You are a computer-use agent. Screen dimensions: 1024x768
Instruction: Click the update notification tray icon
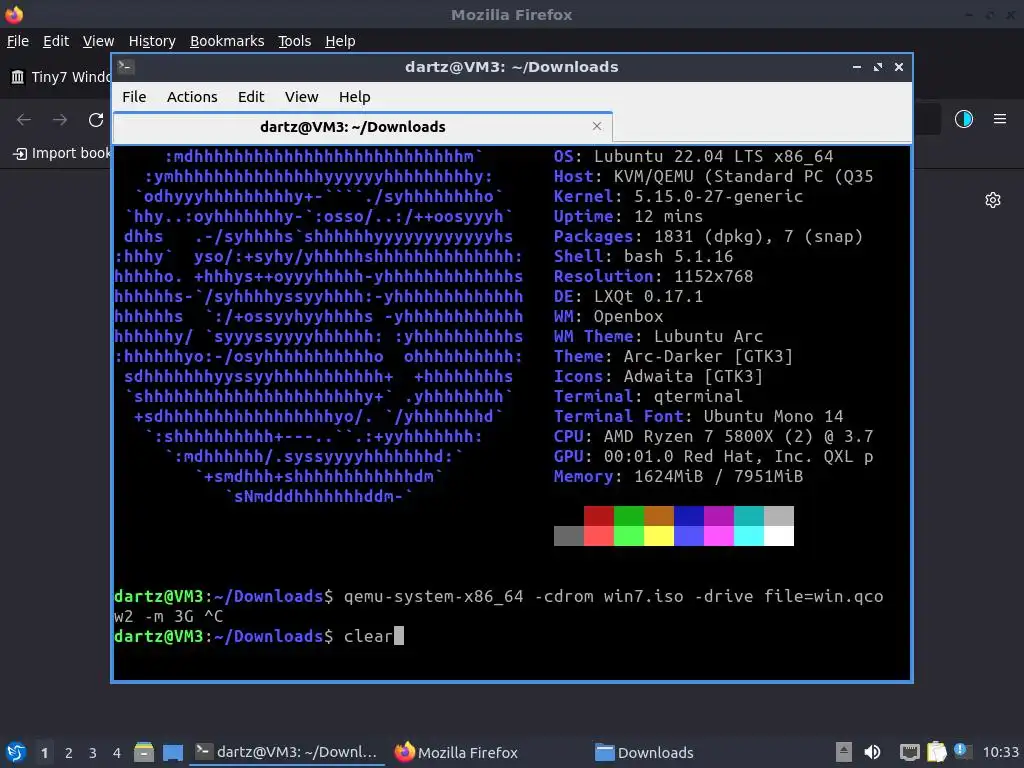962,751
